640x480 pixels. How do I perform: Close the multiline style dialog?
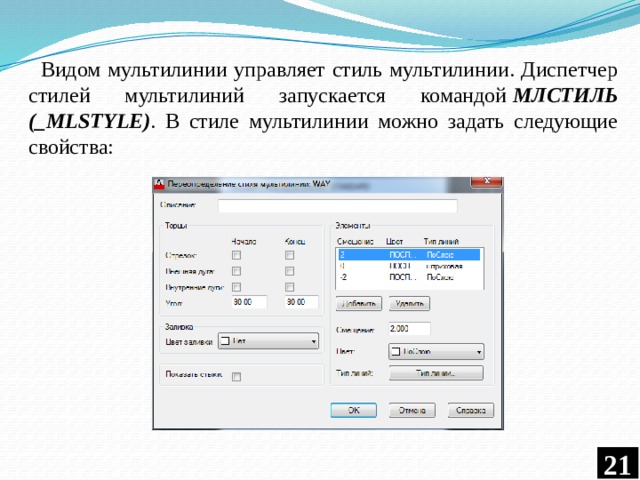pos(486,182)
